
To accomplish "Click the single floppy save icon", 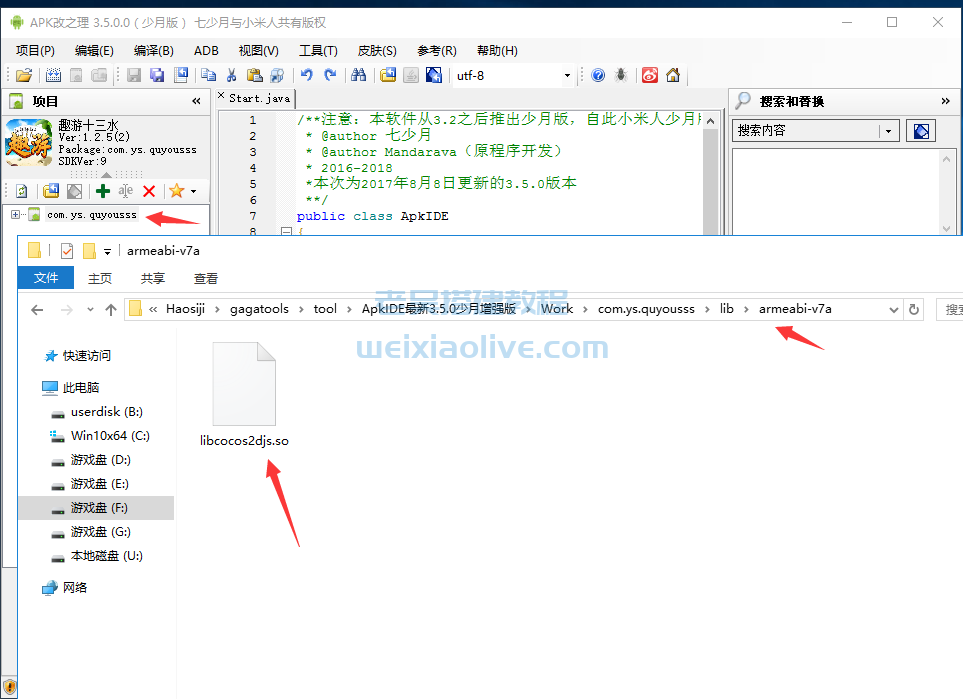I will tap(134, 75).
